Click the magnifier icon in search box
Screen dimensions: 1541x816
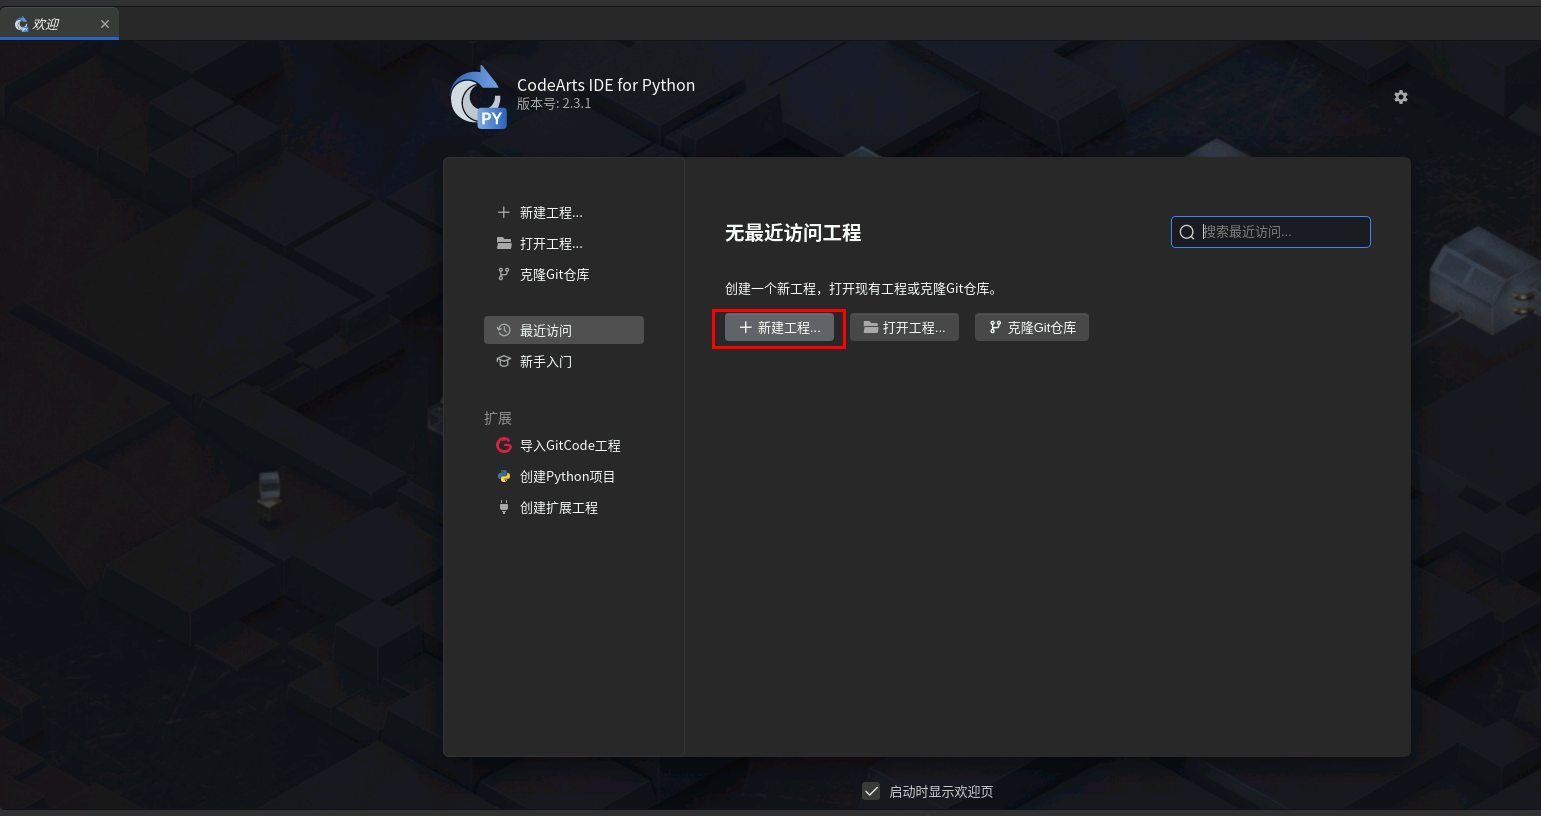[x=1187, y=232]
